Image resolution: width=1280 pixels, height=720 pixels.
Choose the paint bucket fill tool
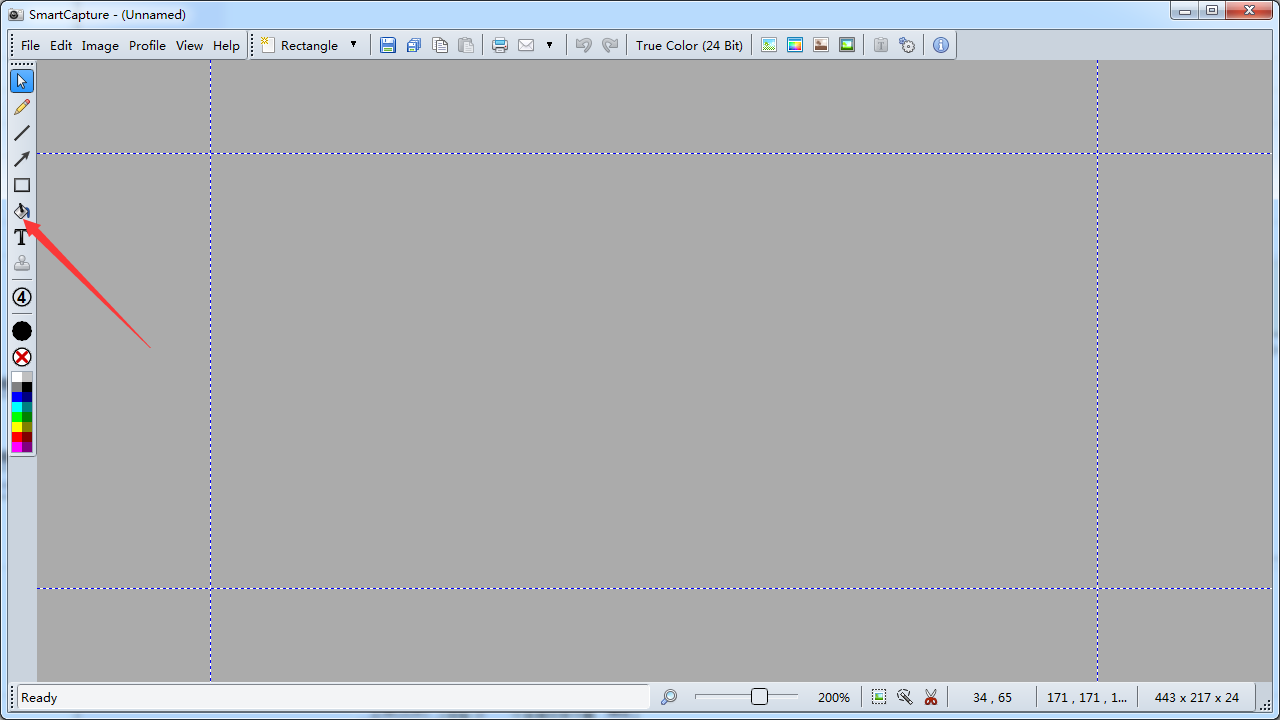point(21,211)
